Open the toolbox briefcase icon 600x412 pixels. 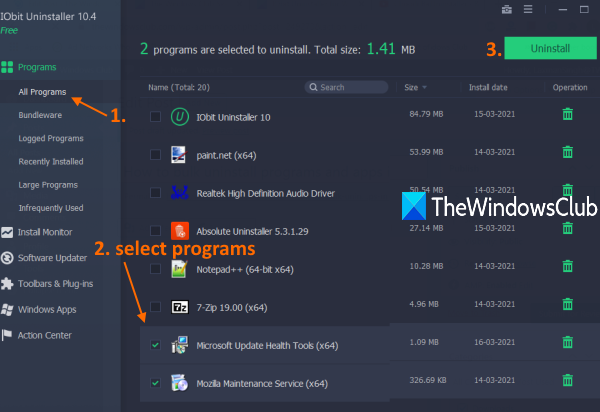[x=507, y=9]
